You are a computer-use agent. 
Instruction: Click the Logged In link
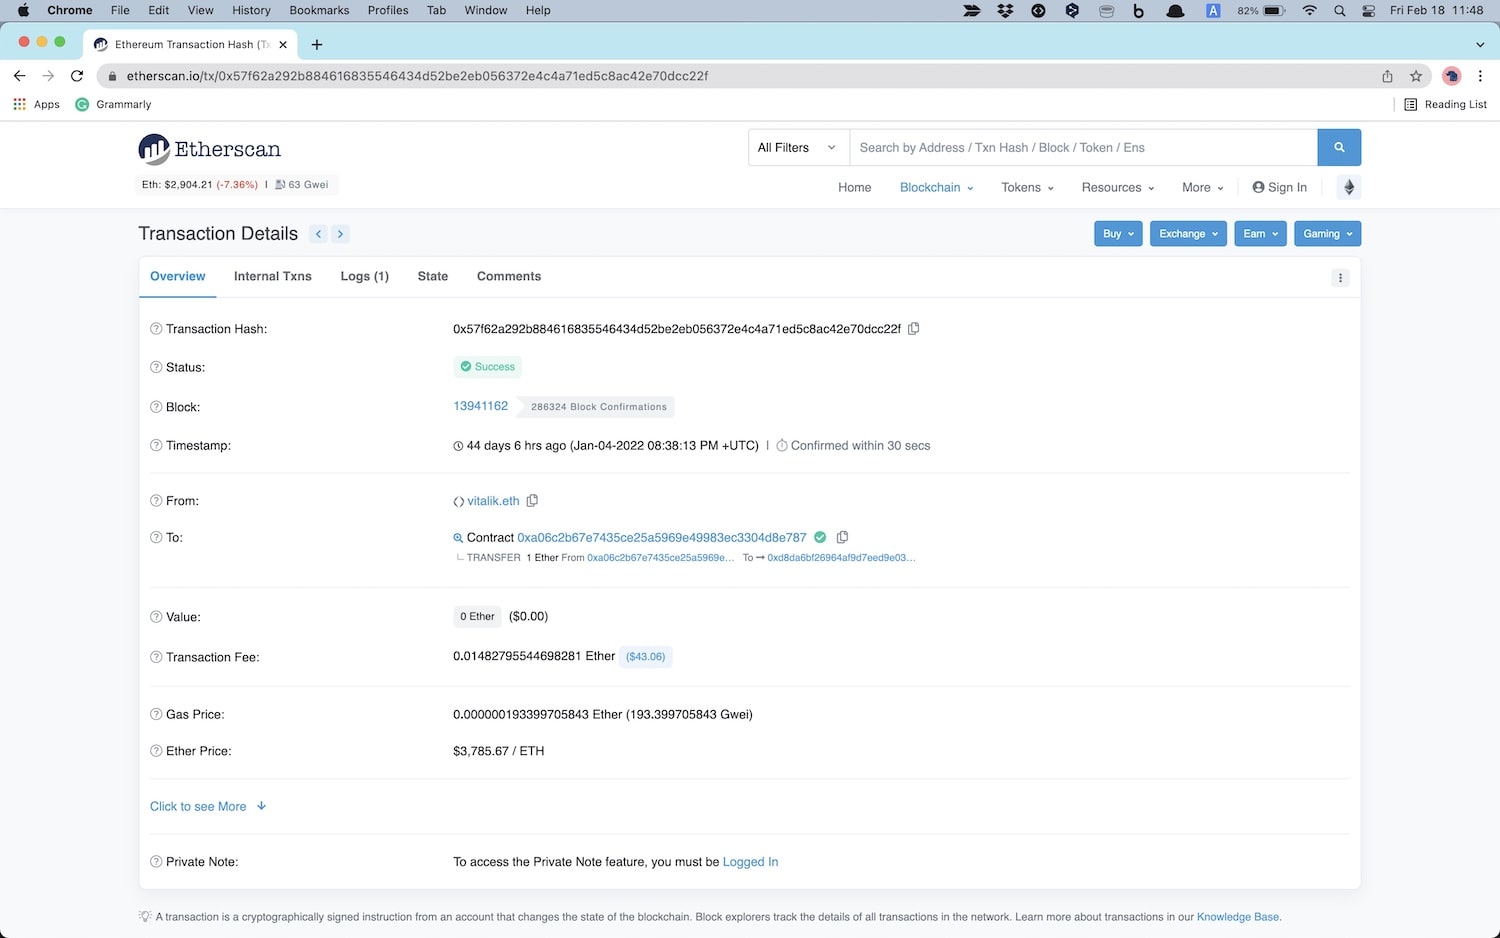pos(750,862)
